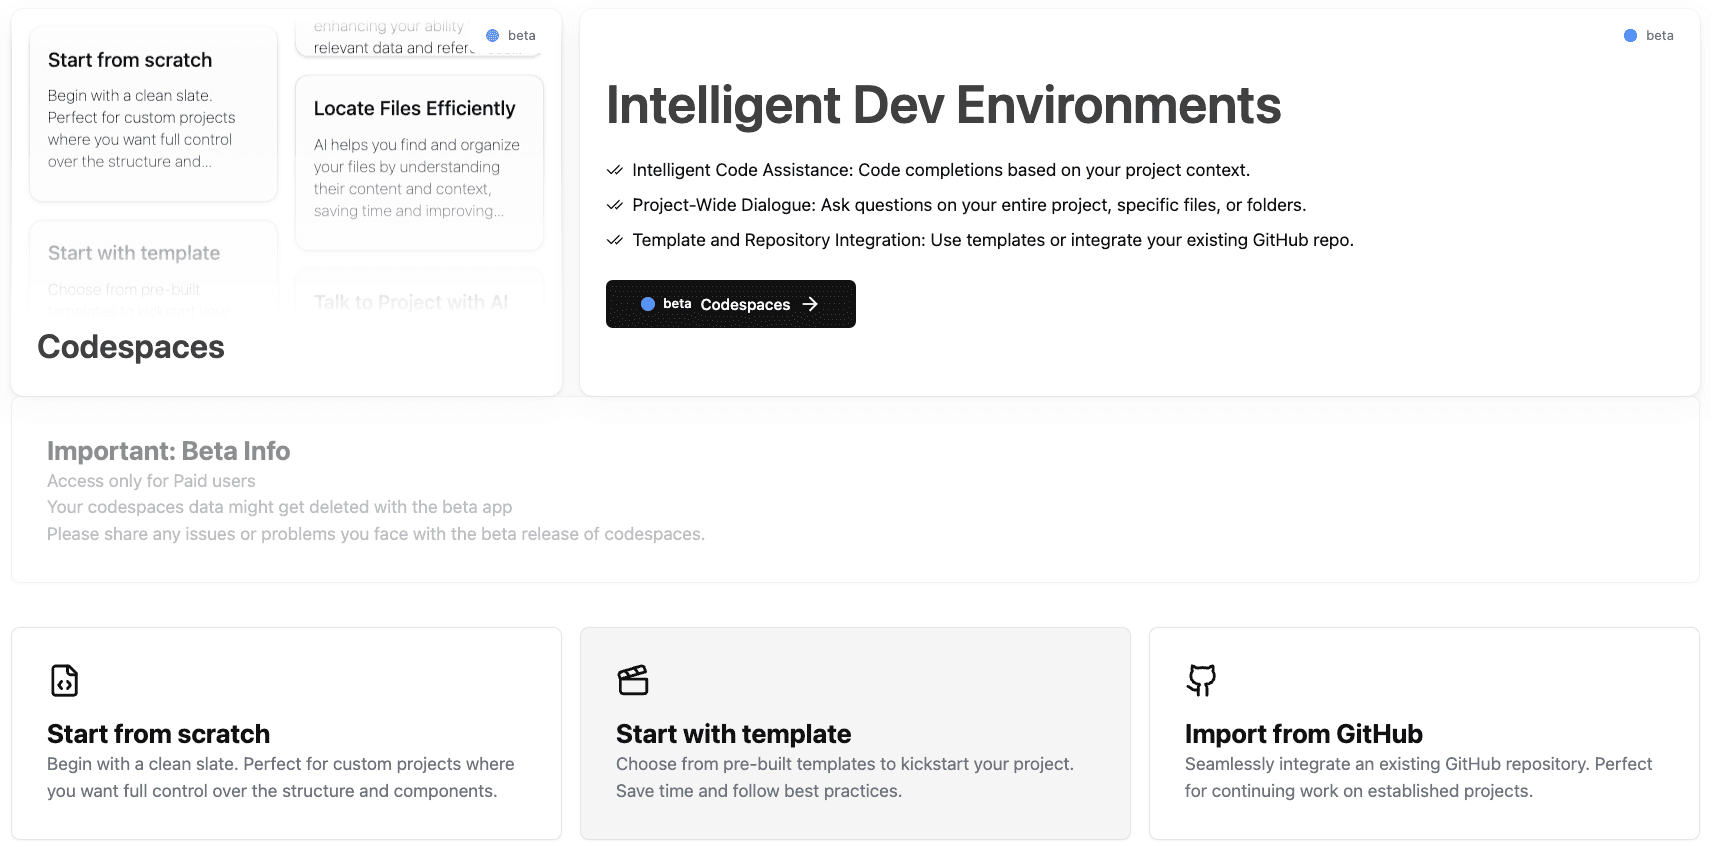
Task: Click the Seamlessly integrate an existing GitHub description
Action: (x=1419, y=777)
